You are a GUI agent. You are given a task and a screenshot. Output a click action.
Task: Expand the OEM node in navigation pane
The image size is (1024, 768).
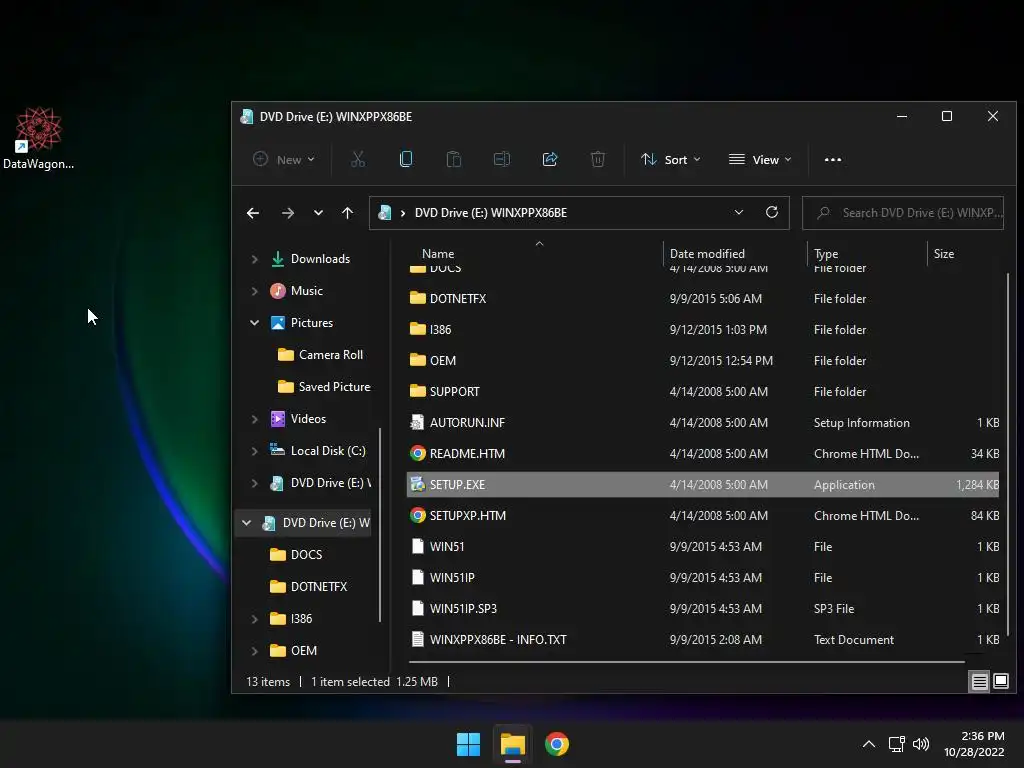click(x=255, y=650)
